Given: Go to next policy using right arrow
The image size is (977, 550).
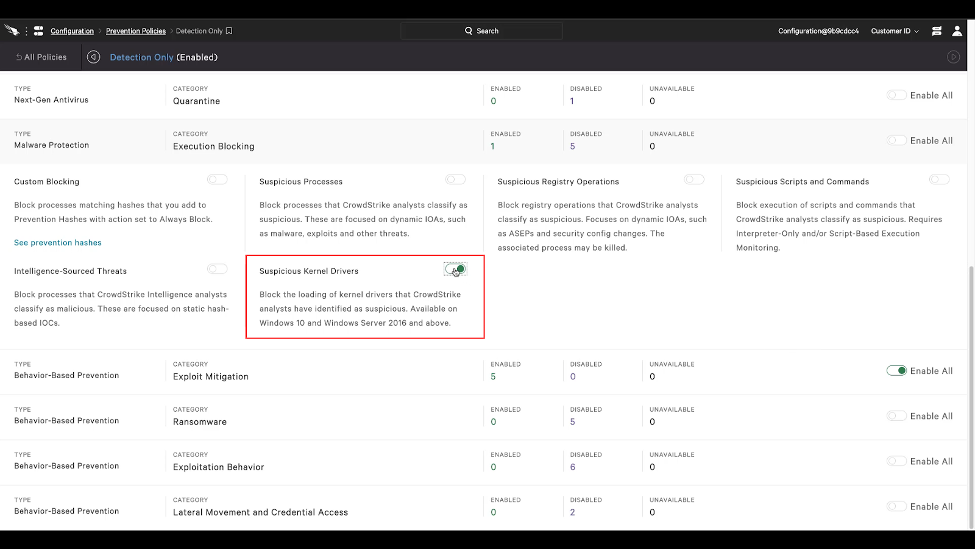Looking at the screenshot, I should click(953, 57).
